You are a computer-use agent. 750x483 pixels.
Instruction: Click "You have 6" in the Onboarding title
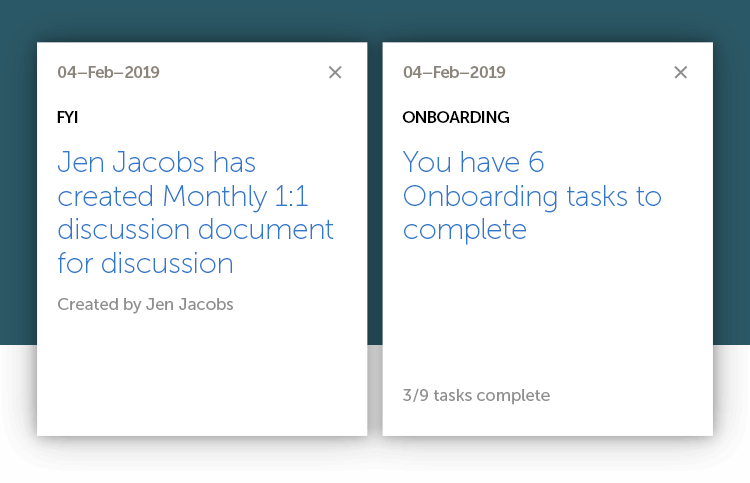[x=473, y=162]
